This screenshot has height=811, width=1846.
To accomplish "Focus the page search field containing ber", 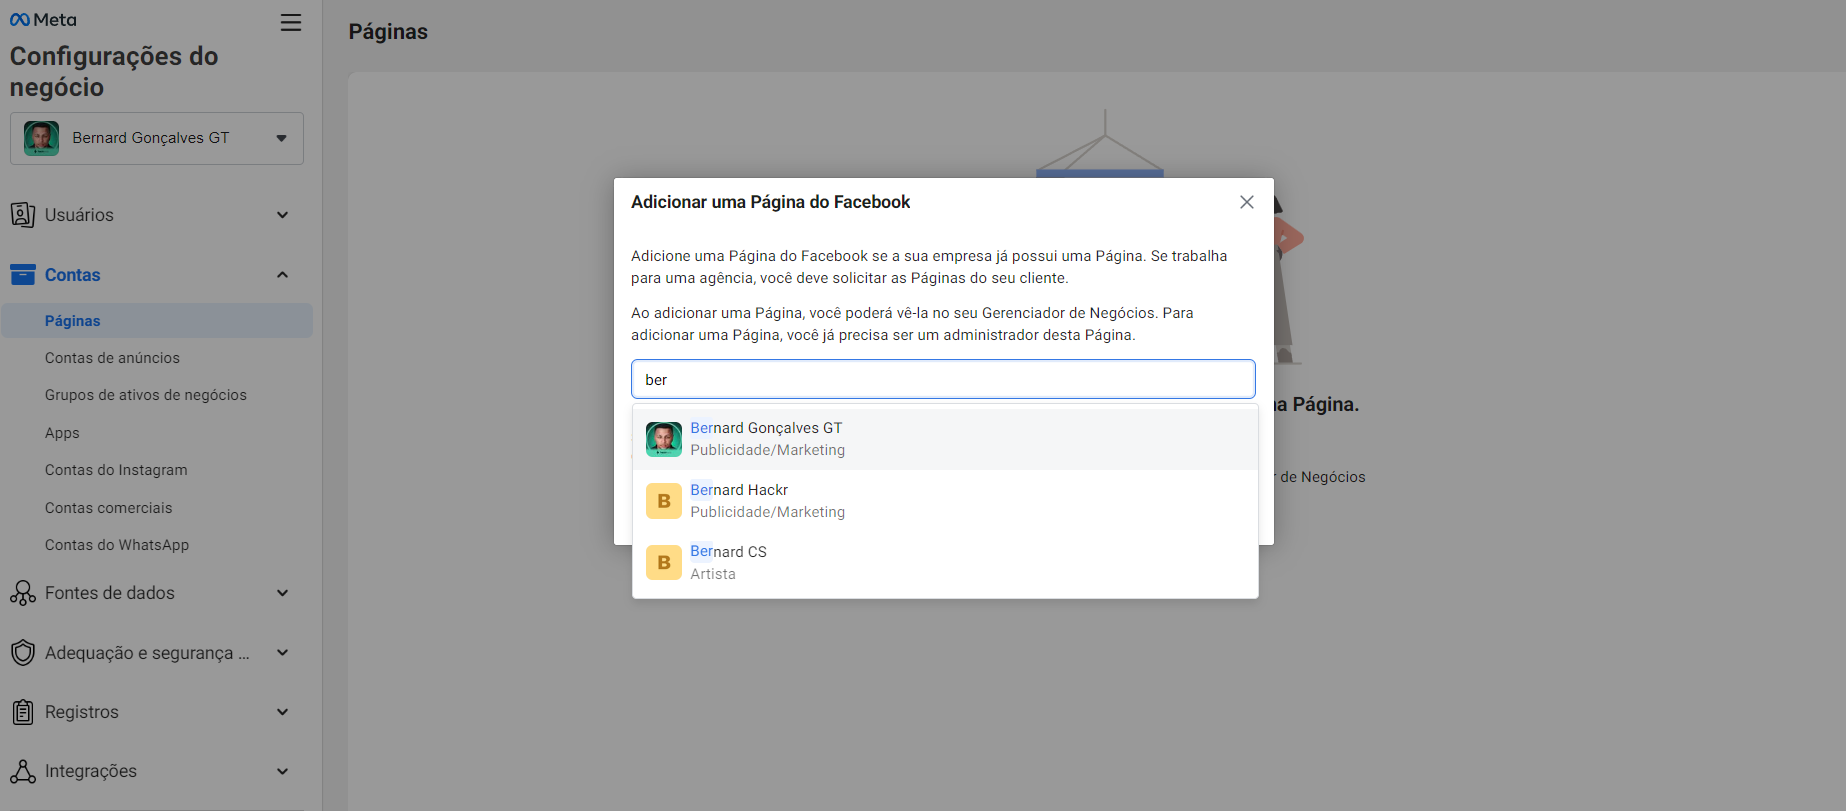I will click(943, 380).
